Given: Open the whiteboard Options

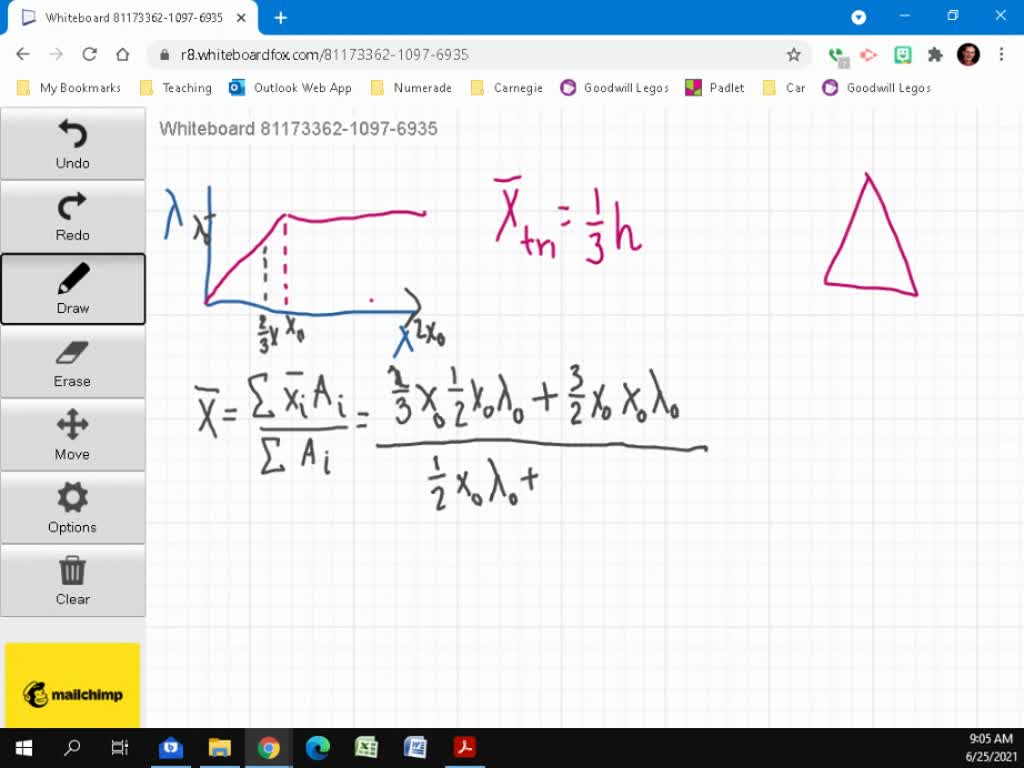Looking at the screenshot, I should tap(72, 508).
